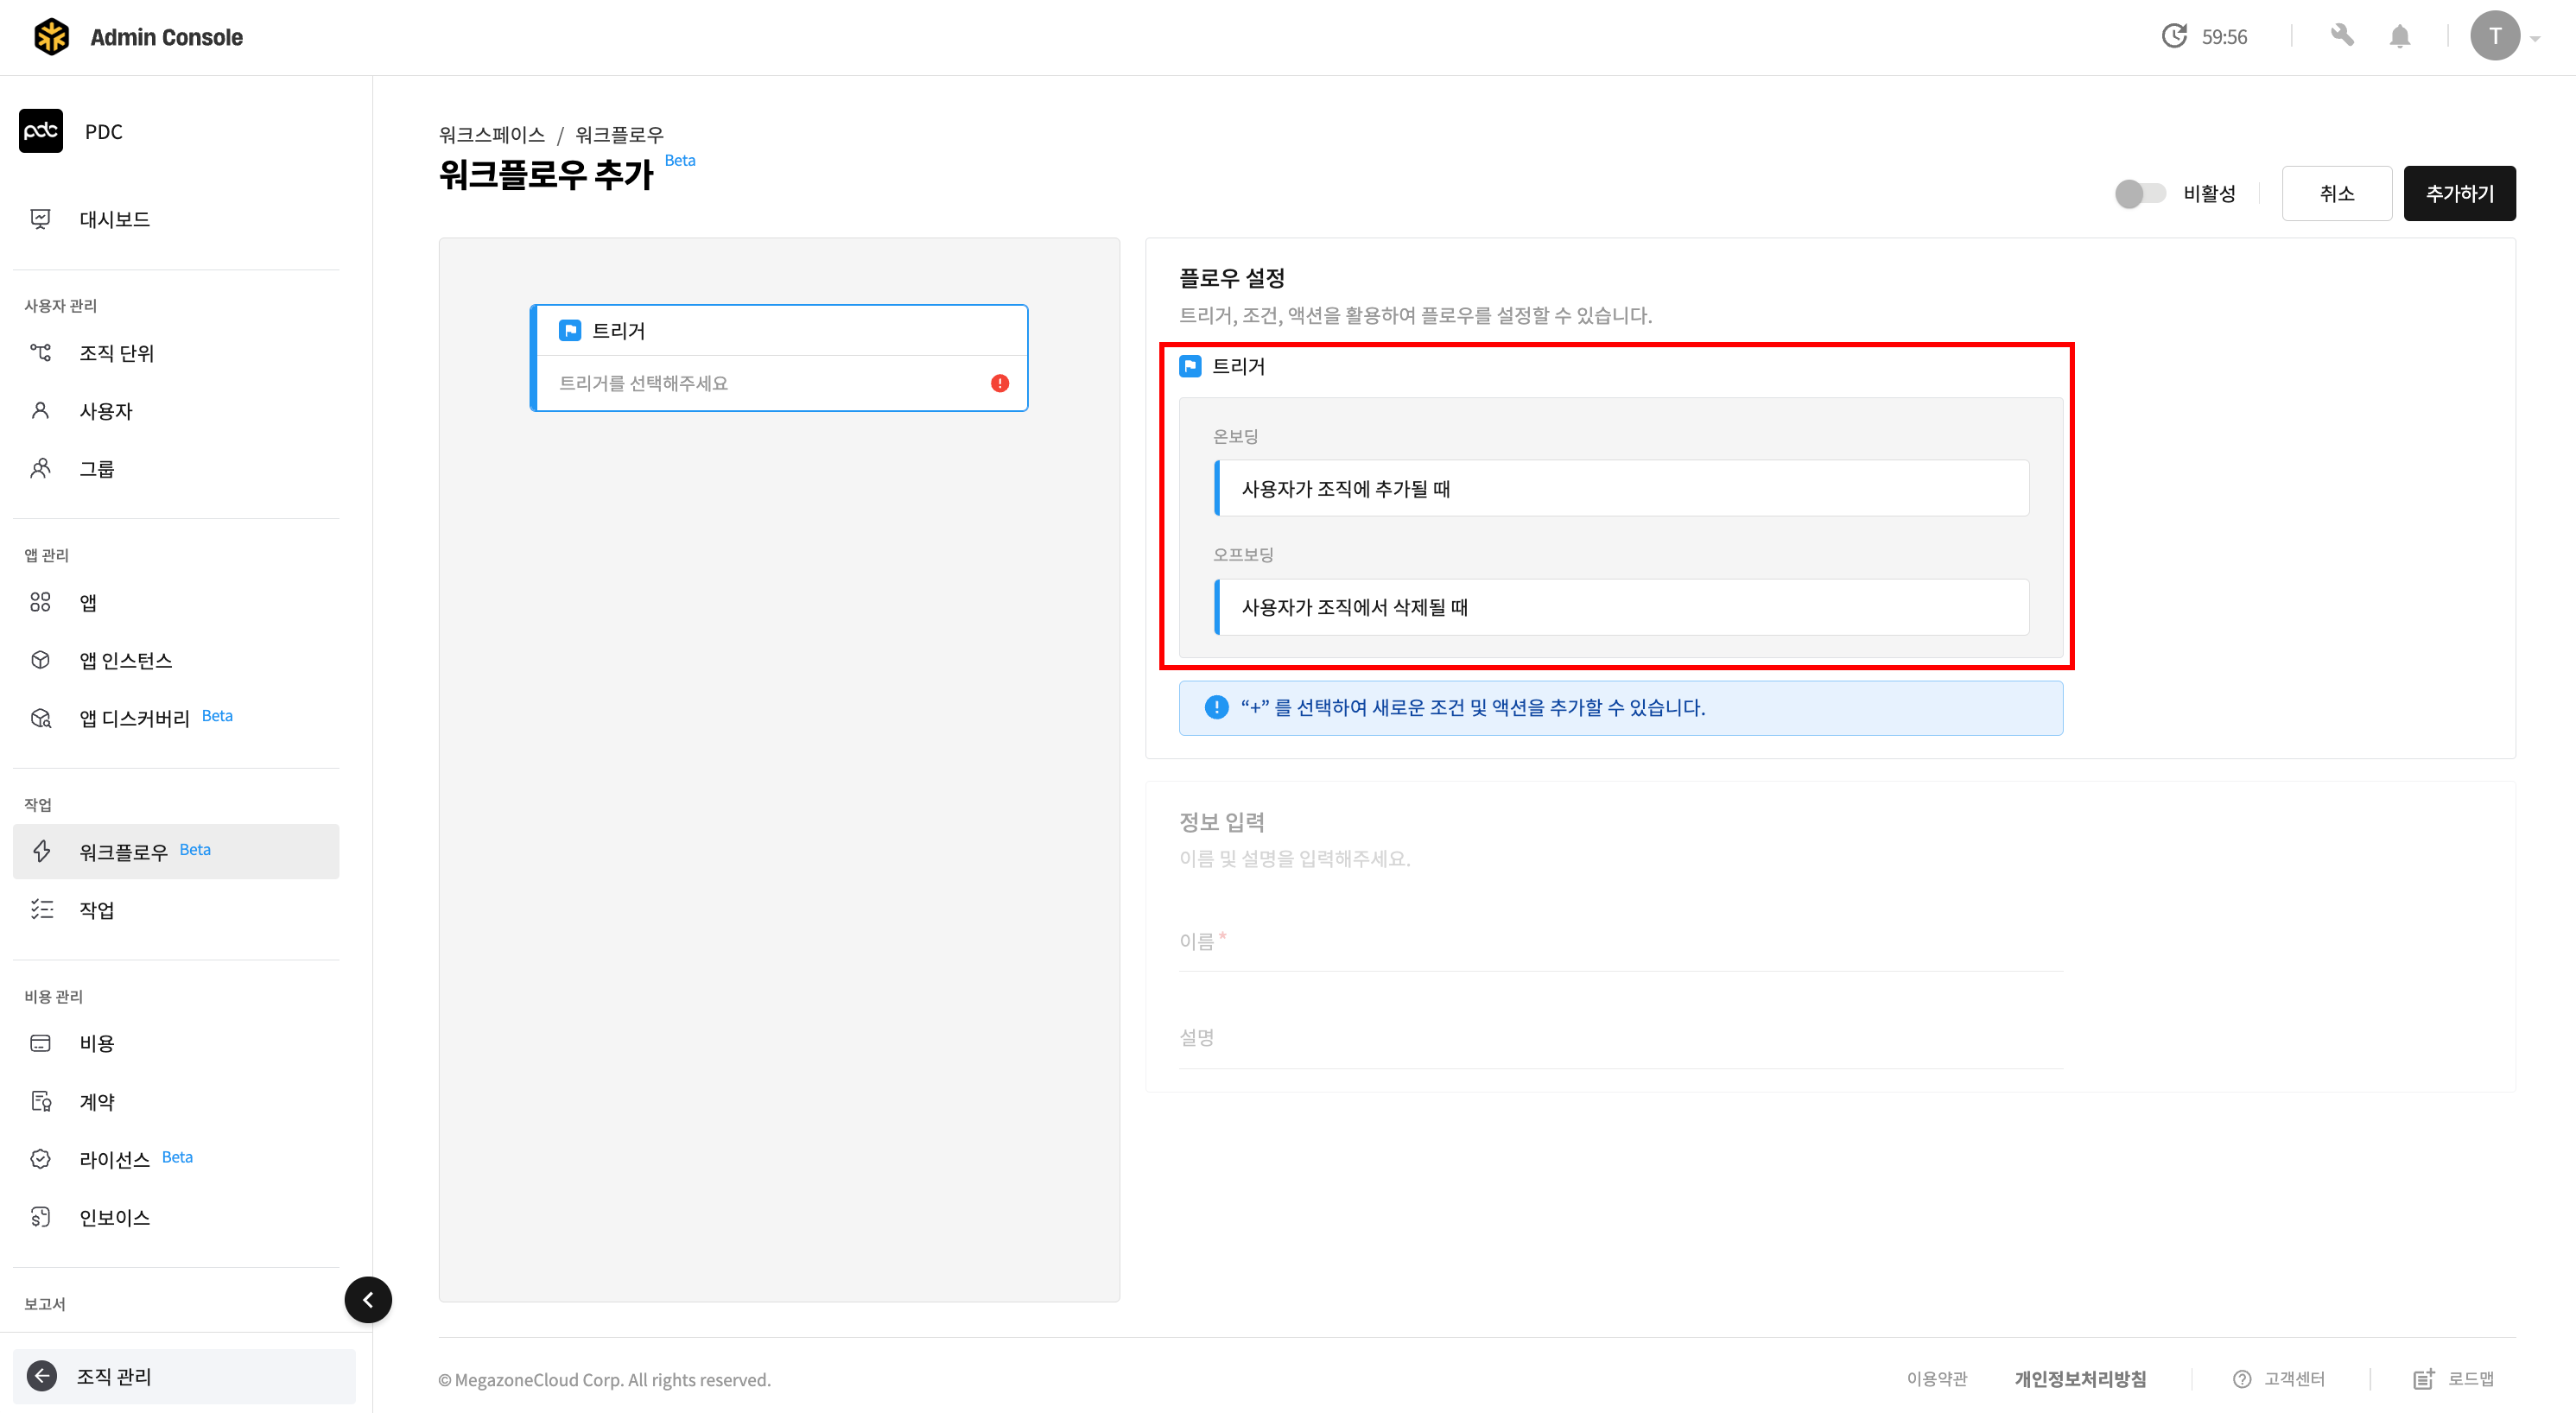The image size is (2576, 1413).
Task: Go to 앱 인스턴스 in the sidebar
Action: 125,660
